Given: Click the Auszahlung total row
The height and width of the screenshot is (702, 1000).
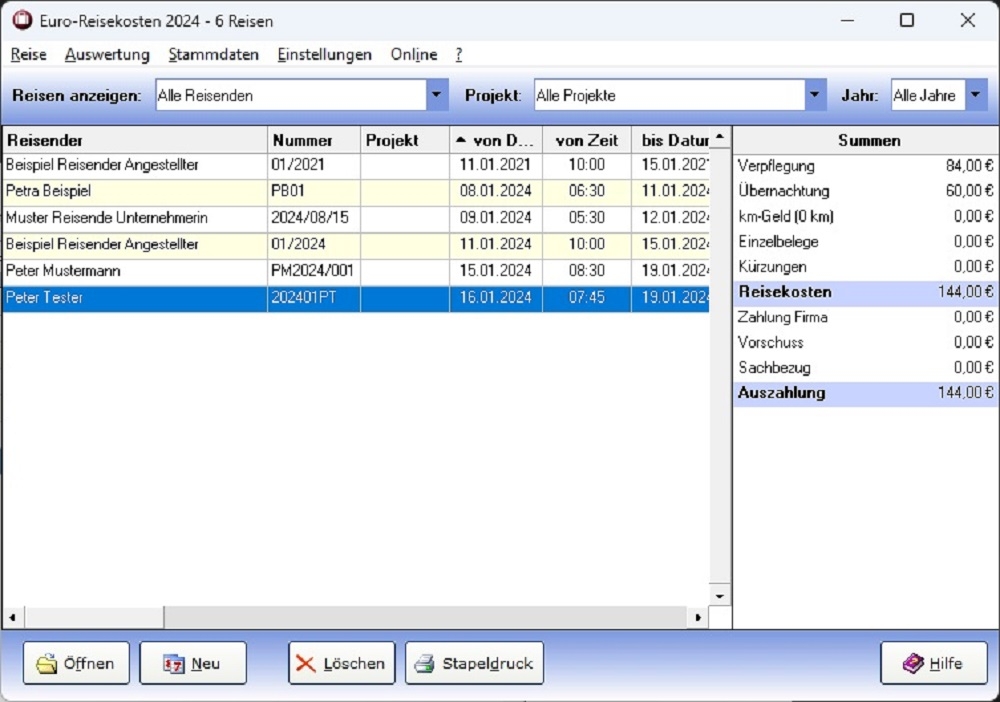Looking at the screenshot, I should (x=865, y=393).
